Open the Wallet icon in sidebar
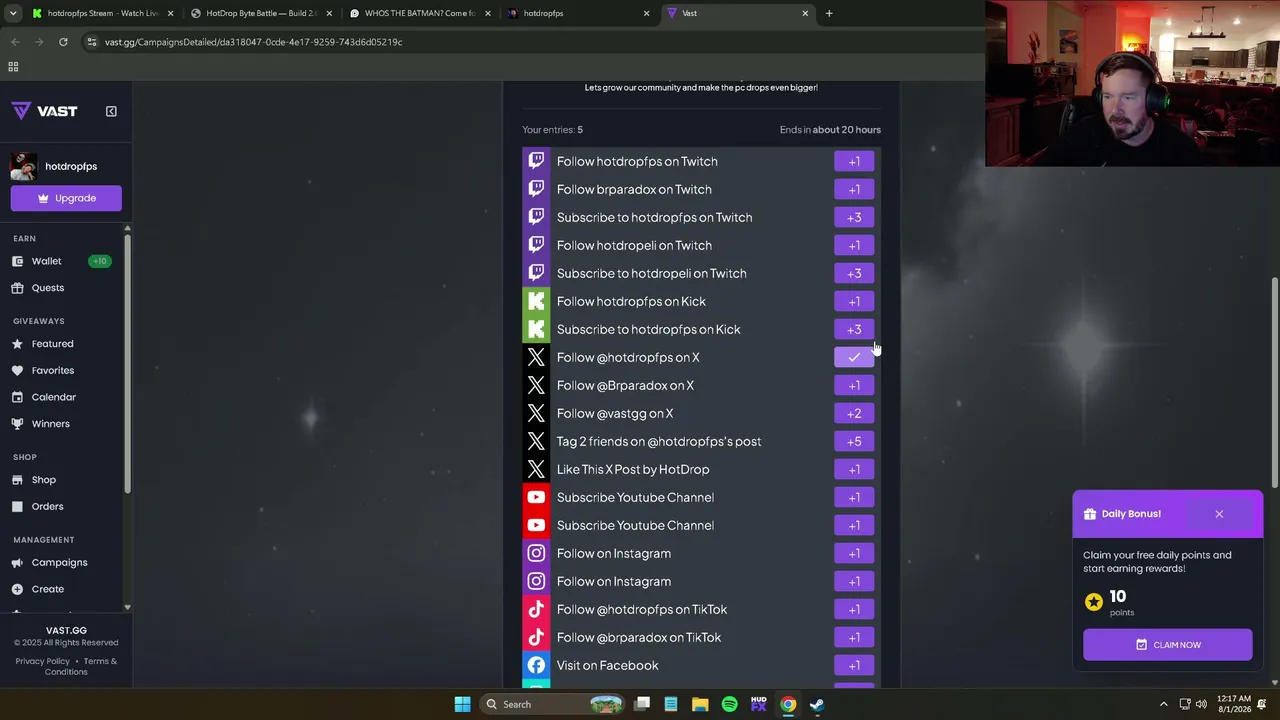The width and height of the screenshot is (1280, 720). pyautogui.click(x=17, y=261)
